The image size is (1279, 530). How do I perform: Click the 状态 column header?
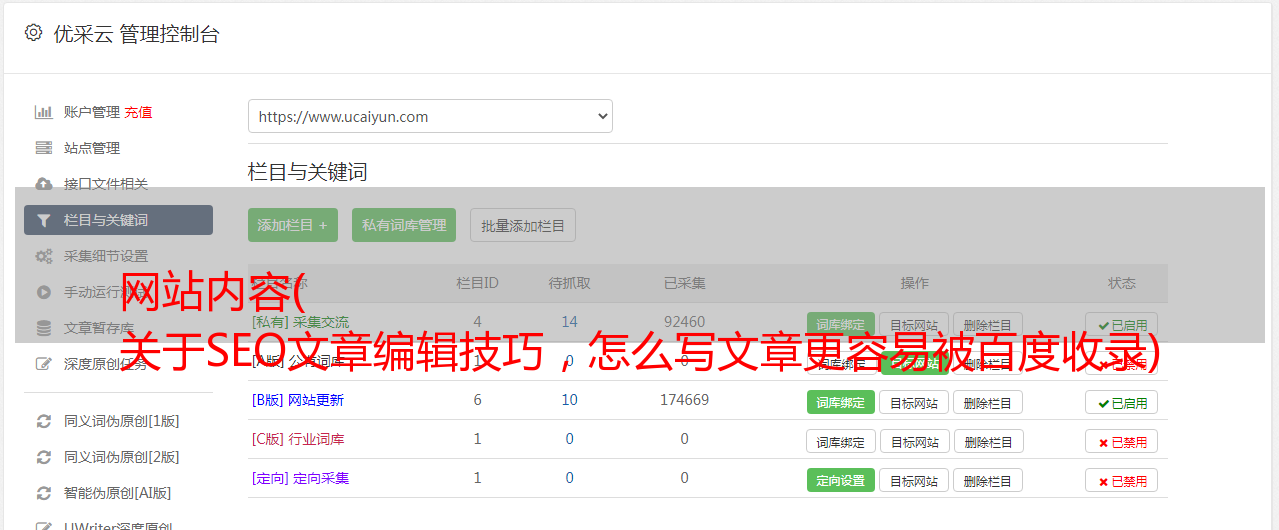pos(1122,283)
